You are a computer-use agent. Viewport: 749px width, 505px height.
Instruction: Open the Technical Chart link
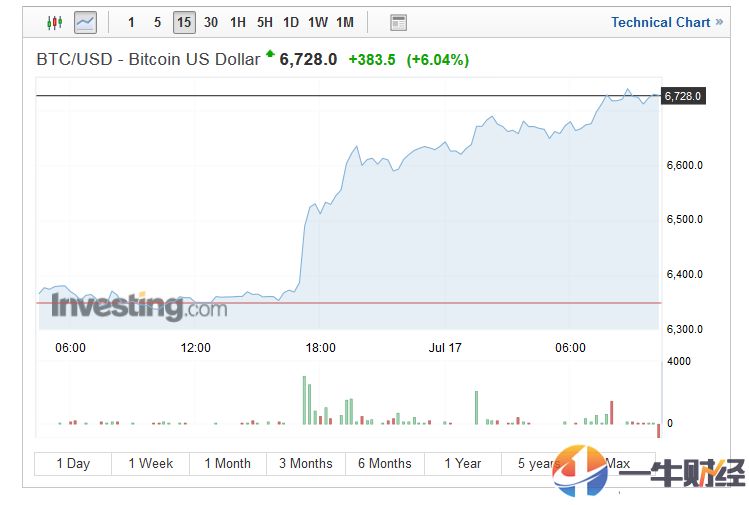pyautogui.click(x=660, y=22)
